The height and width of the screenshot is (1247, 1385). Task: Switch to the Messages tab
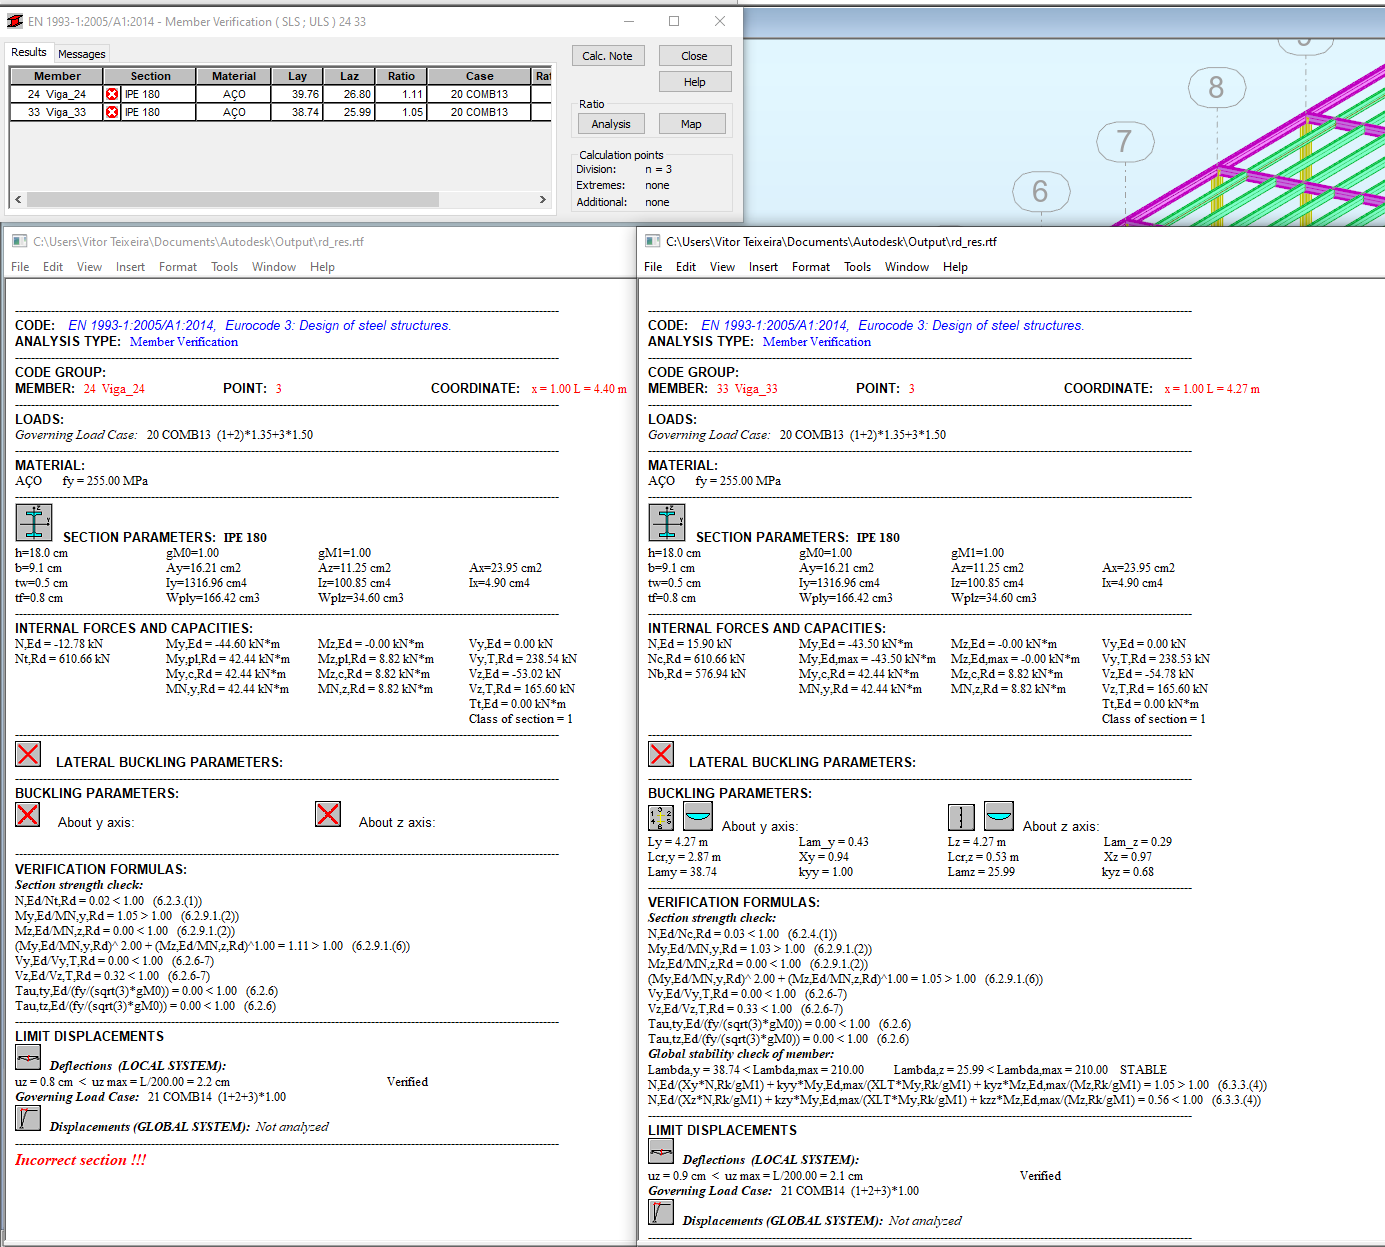82,53
